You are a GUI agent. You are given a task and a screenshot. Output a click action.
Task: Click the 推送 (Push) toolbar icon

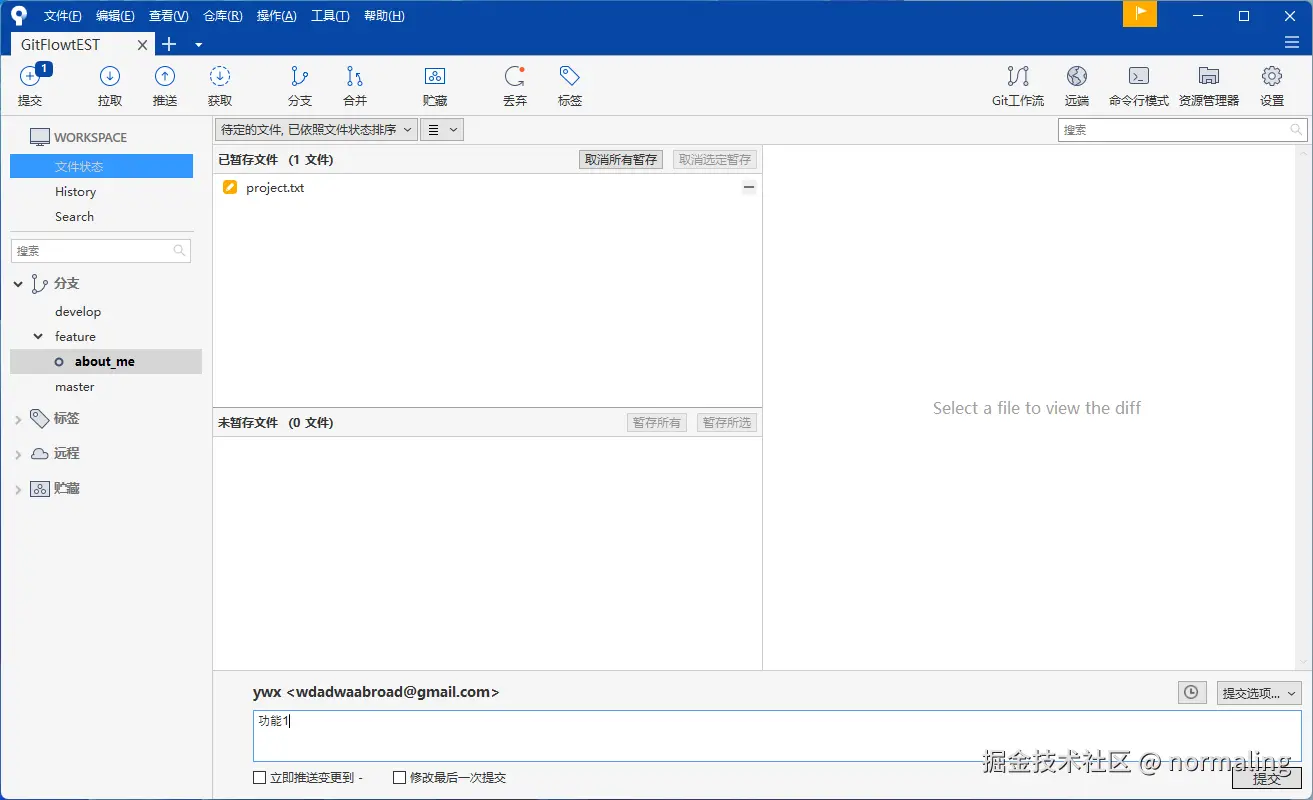tap(165, 77)
